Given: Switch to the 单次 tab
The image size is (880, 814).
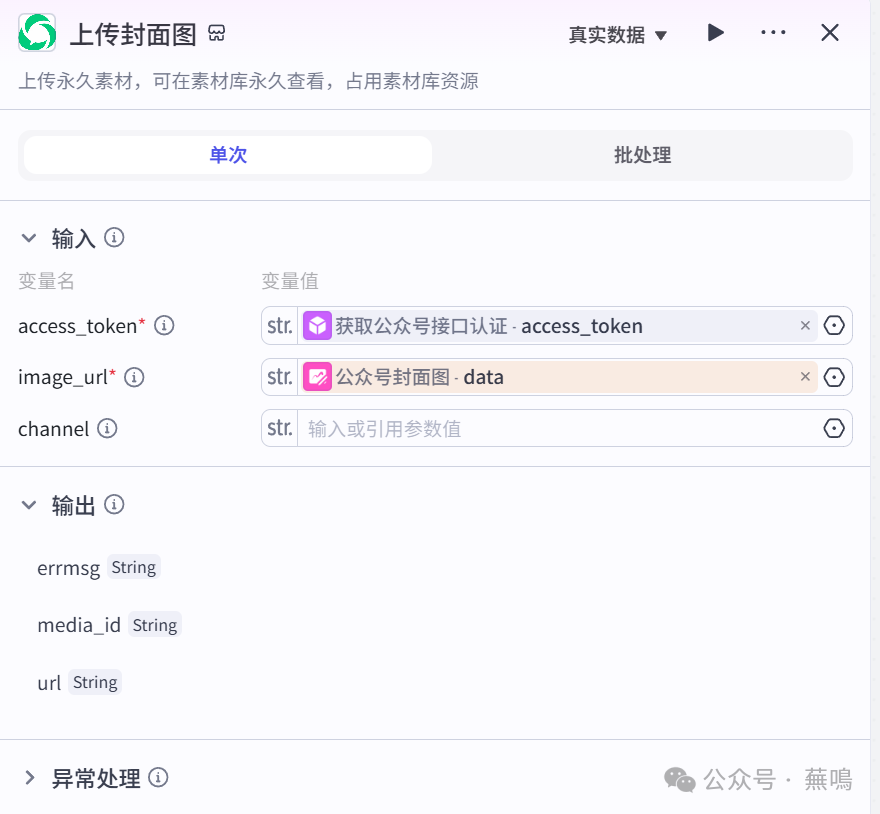Looking at the screenshot, I should 228,155.
